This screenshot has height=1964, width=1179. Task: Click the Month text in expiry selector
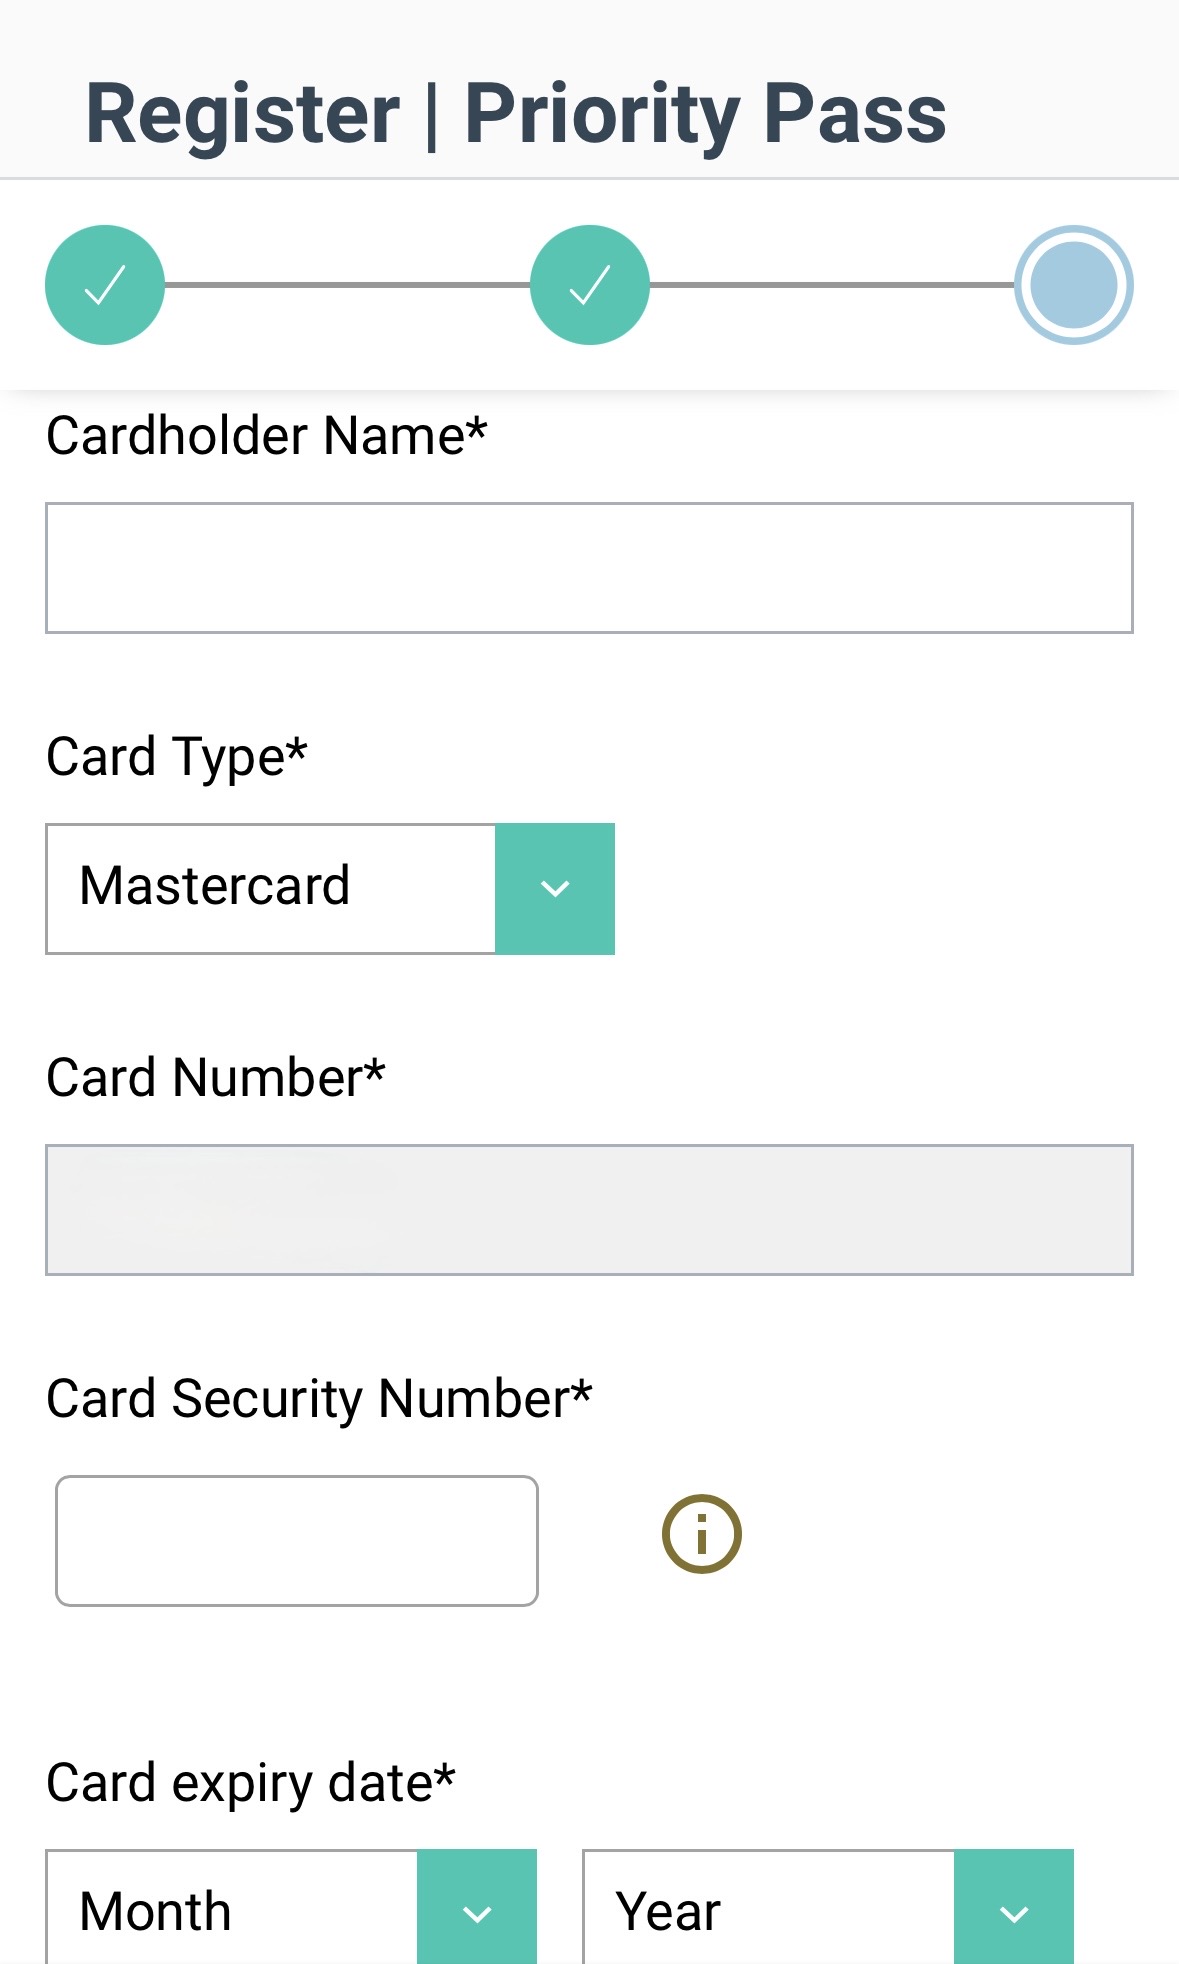point(155,1912)
